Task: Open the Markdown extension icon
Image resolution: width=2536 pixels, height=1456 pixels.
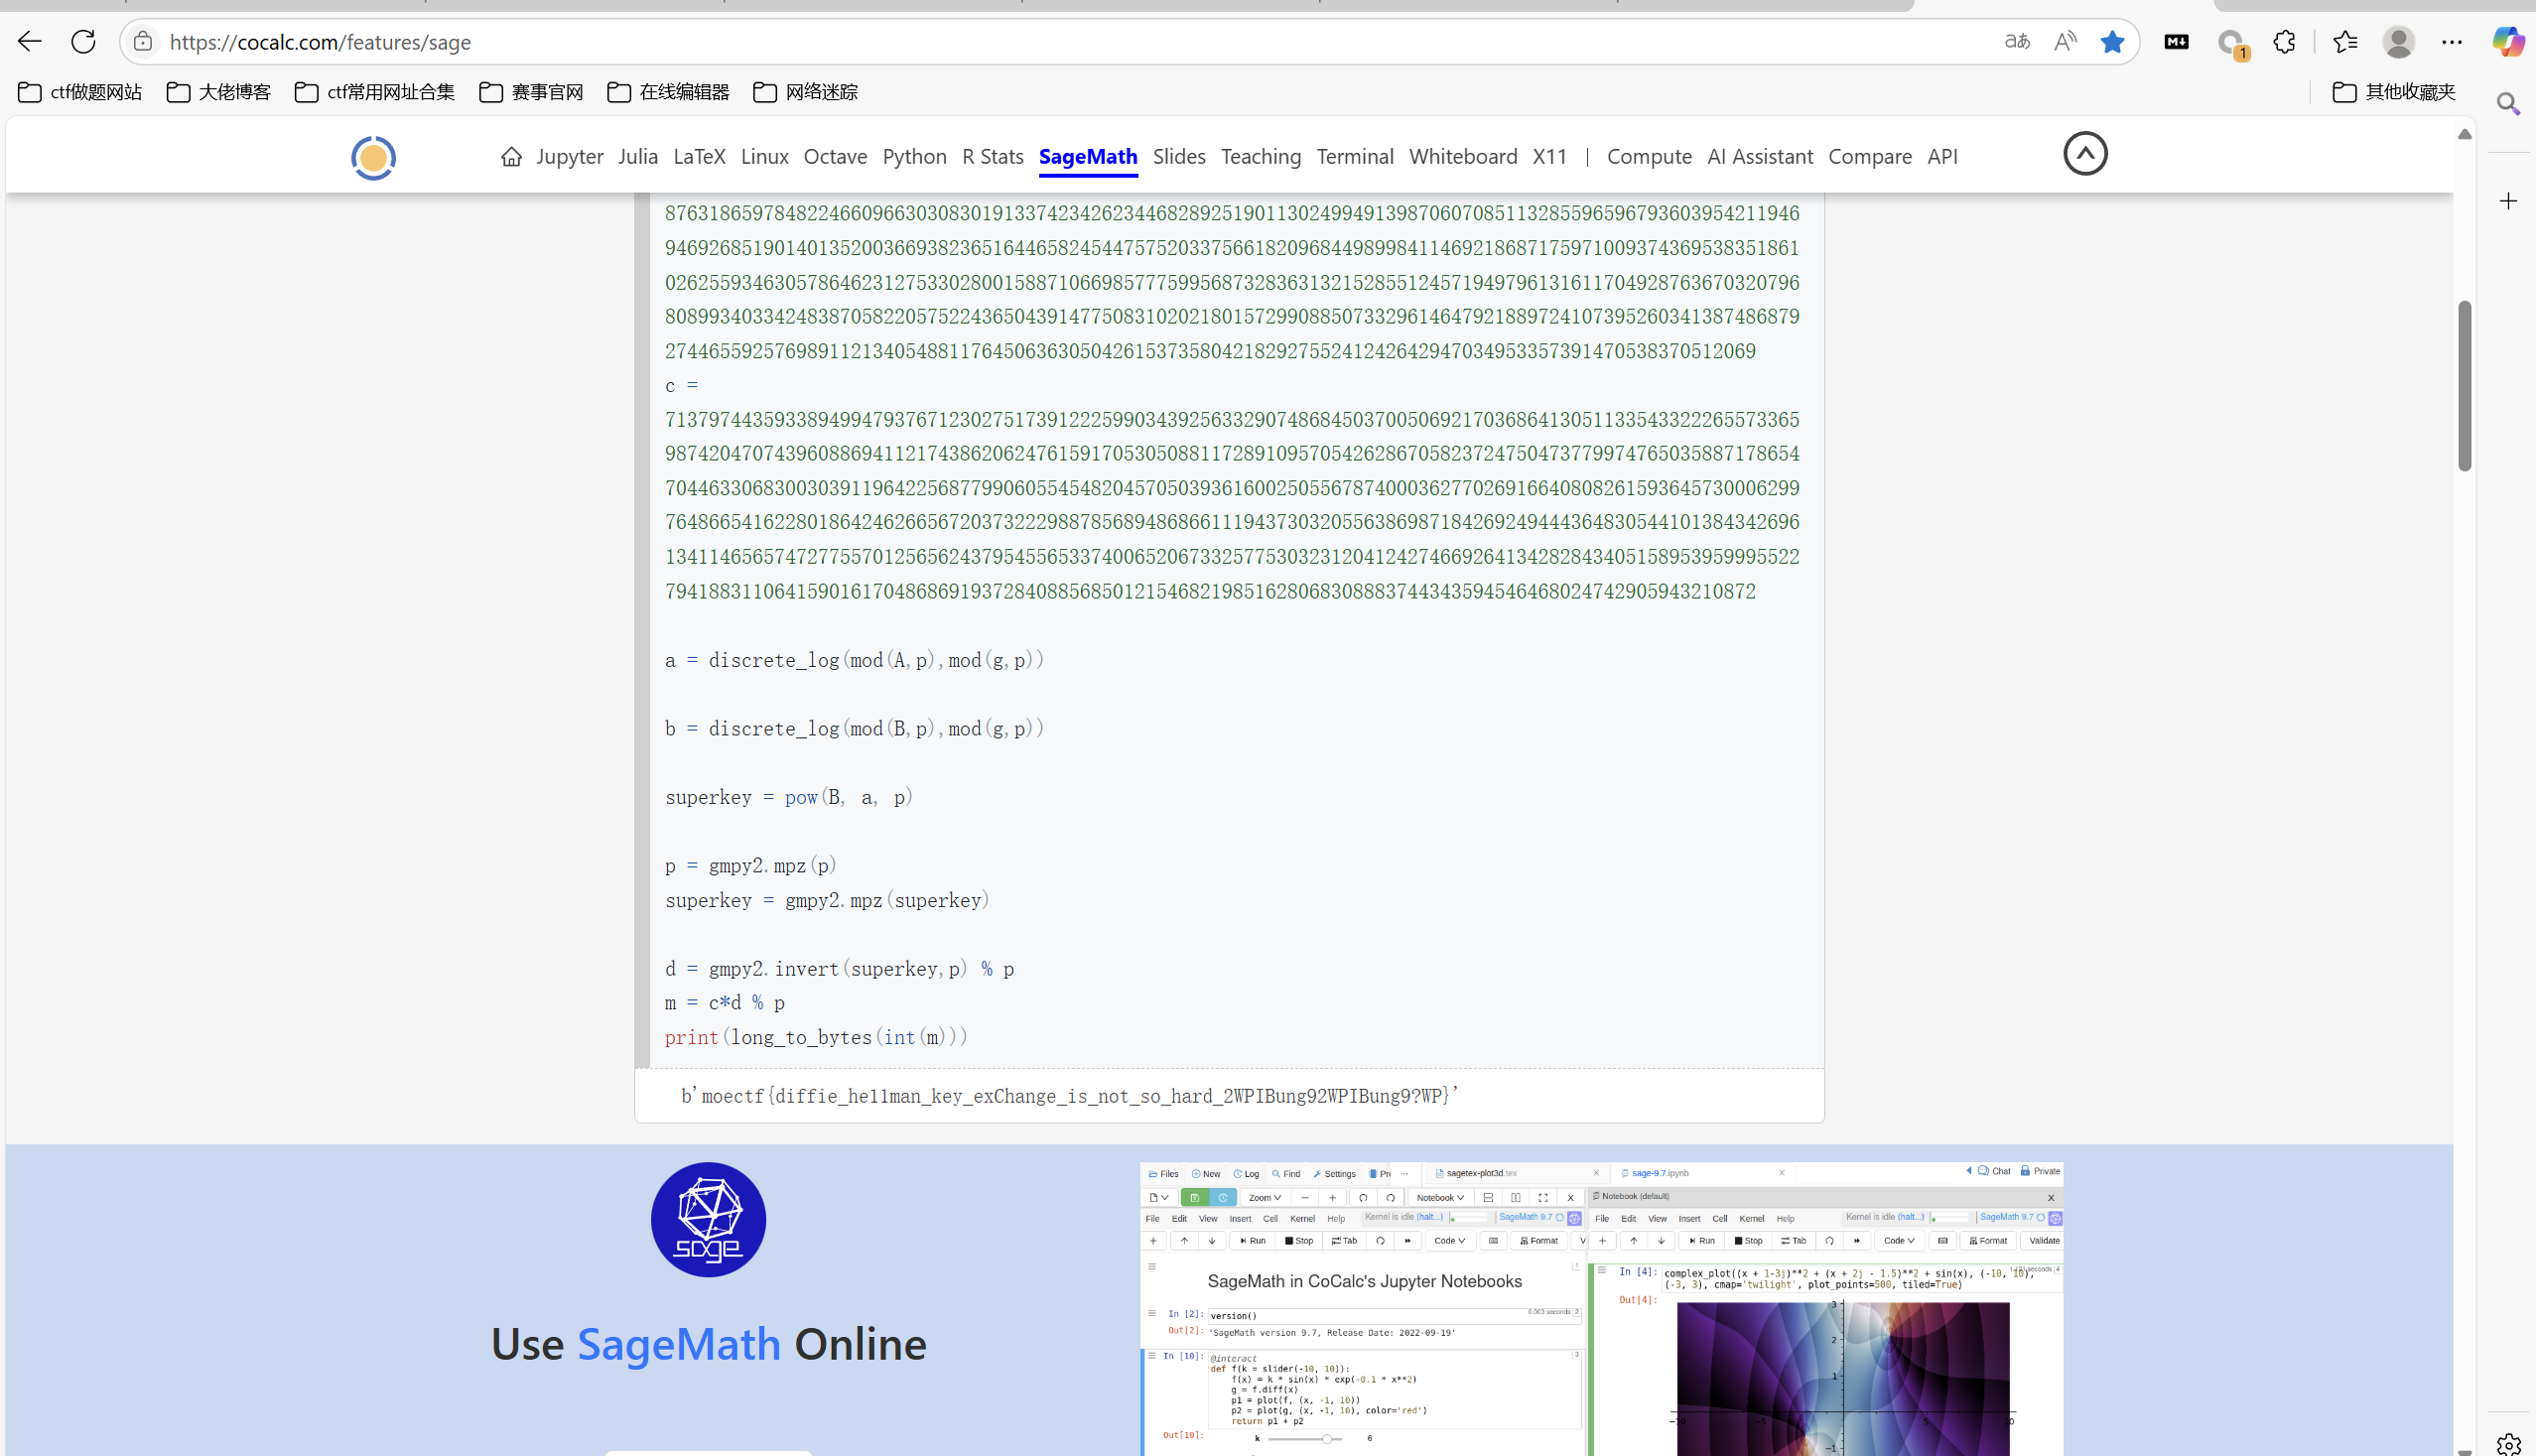Action: click(2176, 41)
